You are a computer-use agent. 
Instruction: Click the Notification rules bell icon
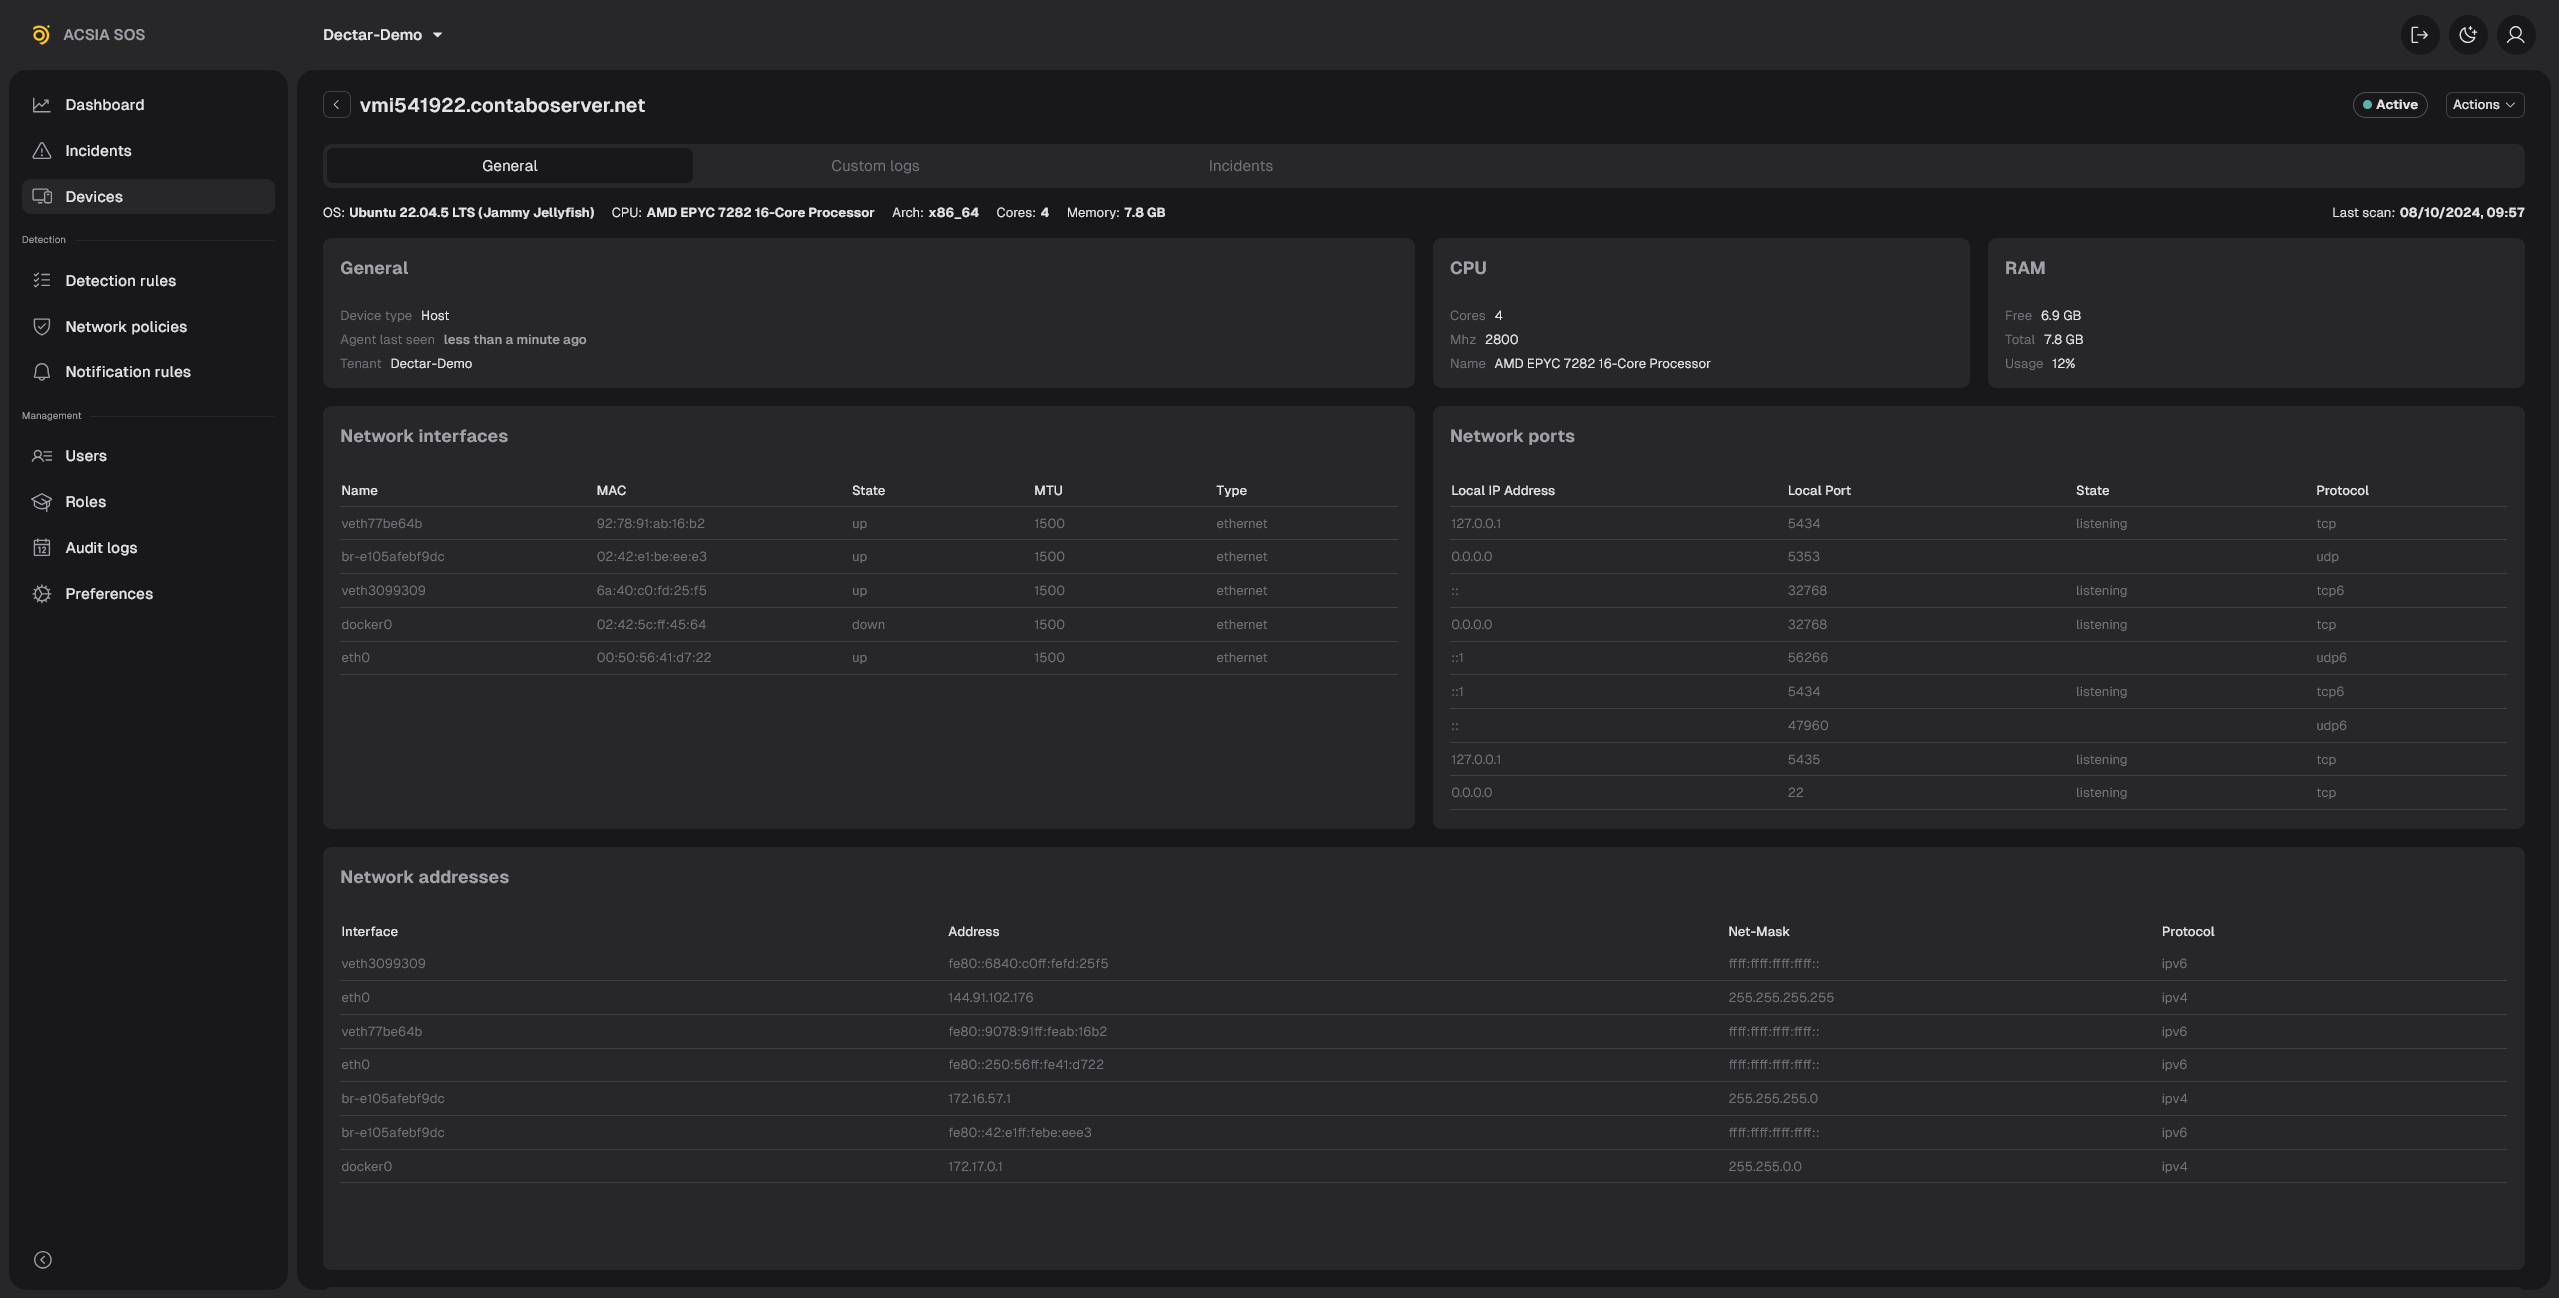coord(41,372)
